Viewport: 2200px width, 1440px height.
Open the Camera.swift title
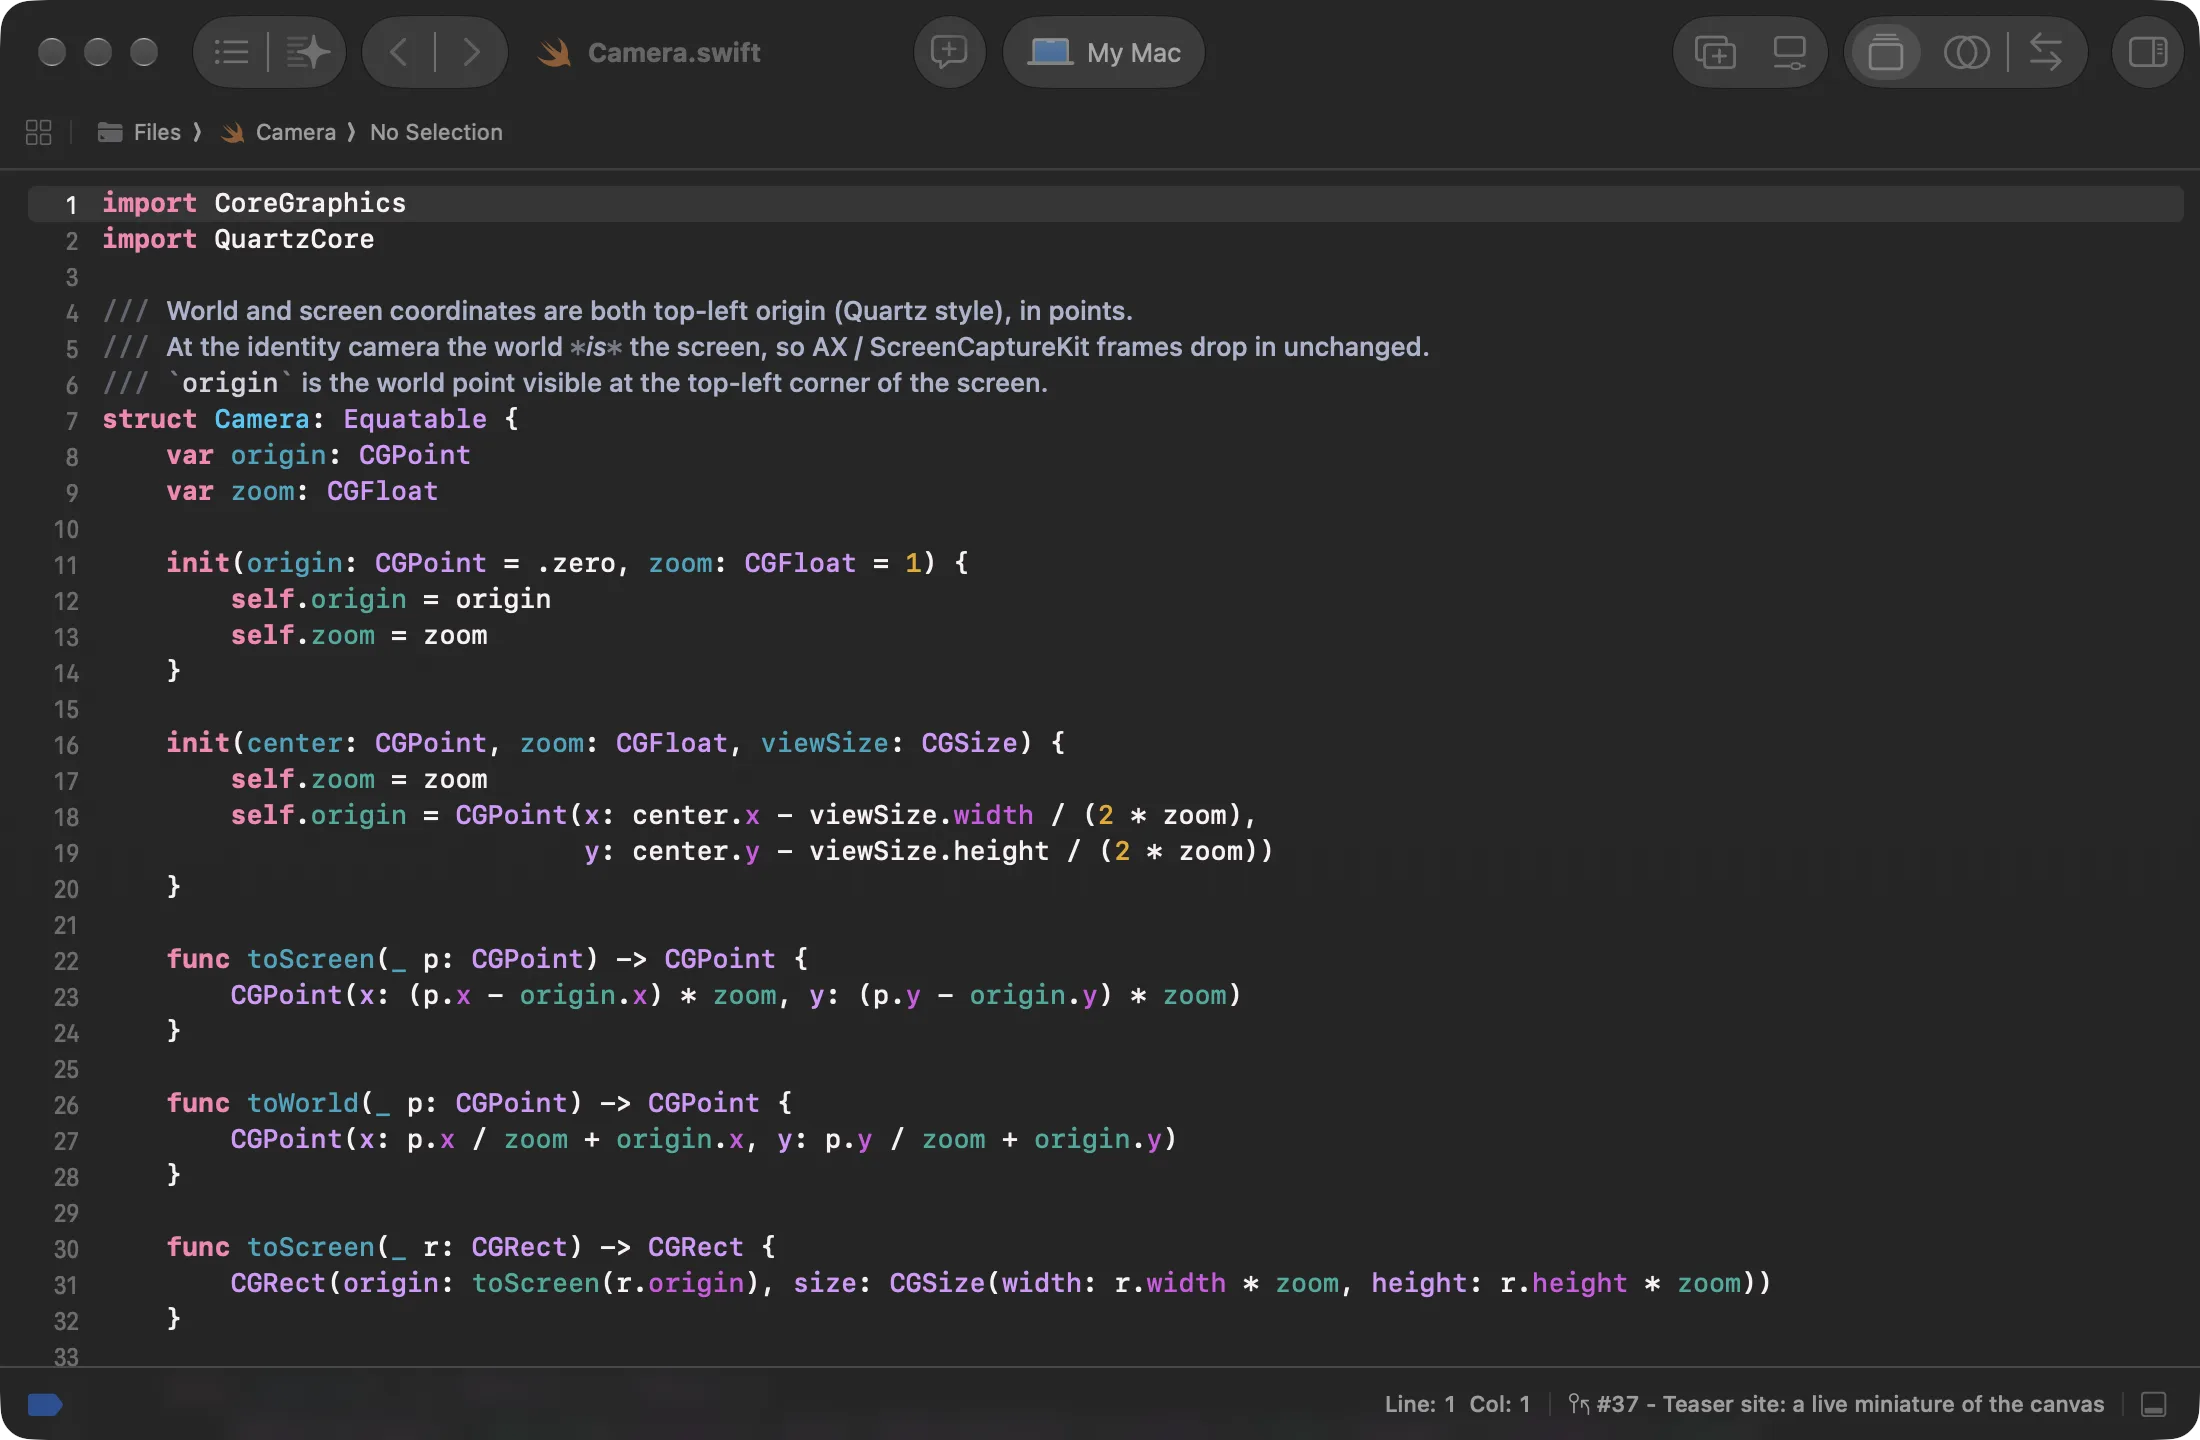(x=674, y=52)
